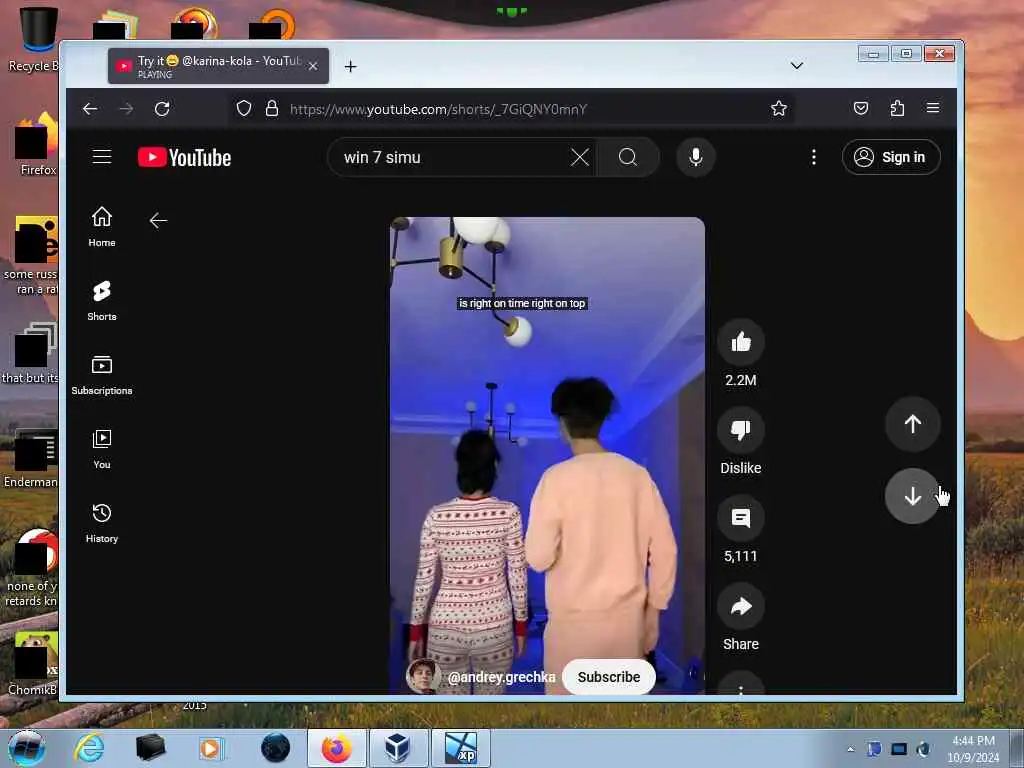Select the Try it @karina-kola YouTube tab

pyautogui.click(x=218, y=66)
